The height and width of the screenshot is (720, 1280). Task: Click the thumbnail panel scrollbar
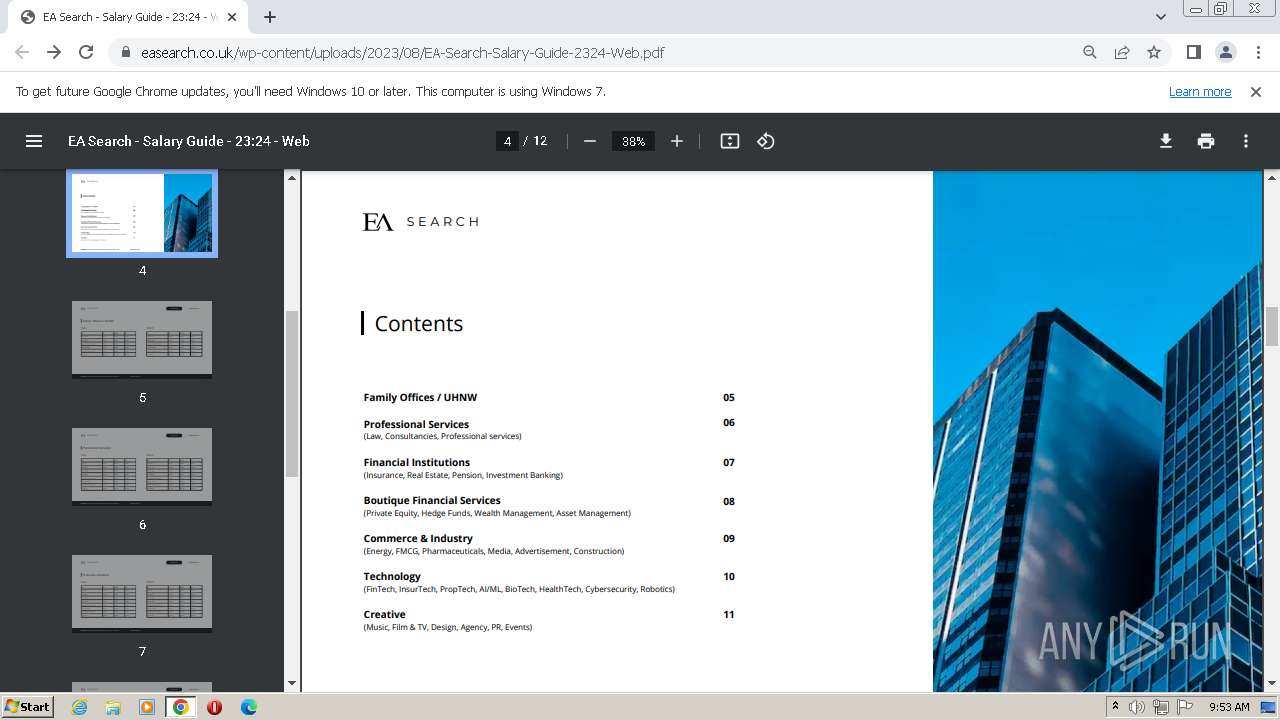coord(292,393)
